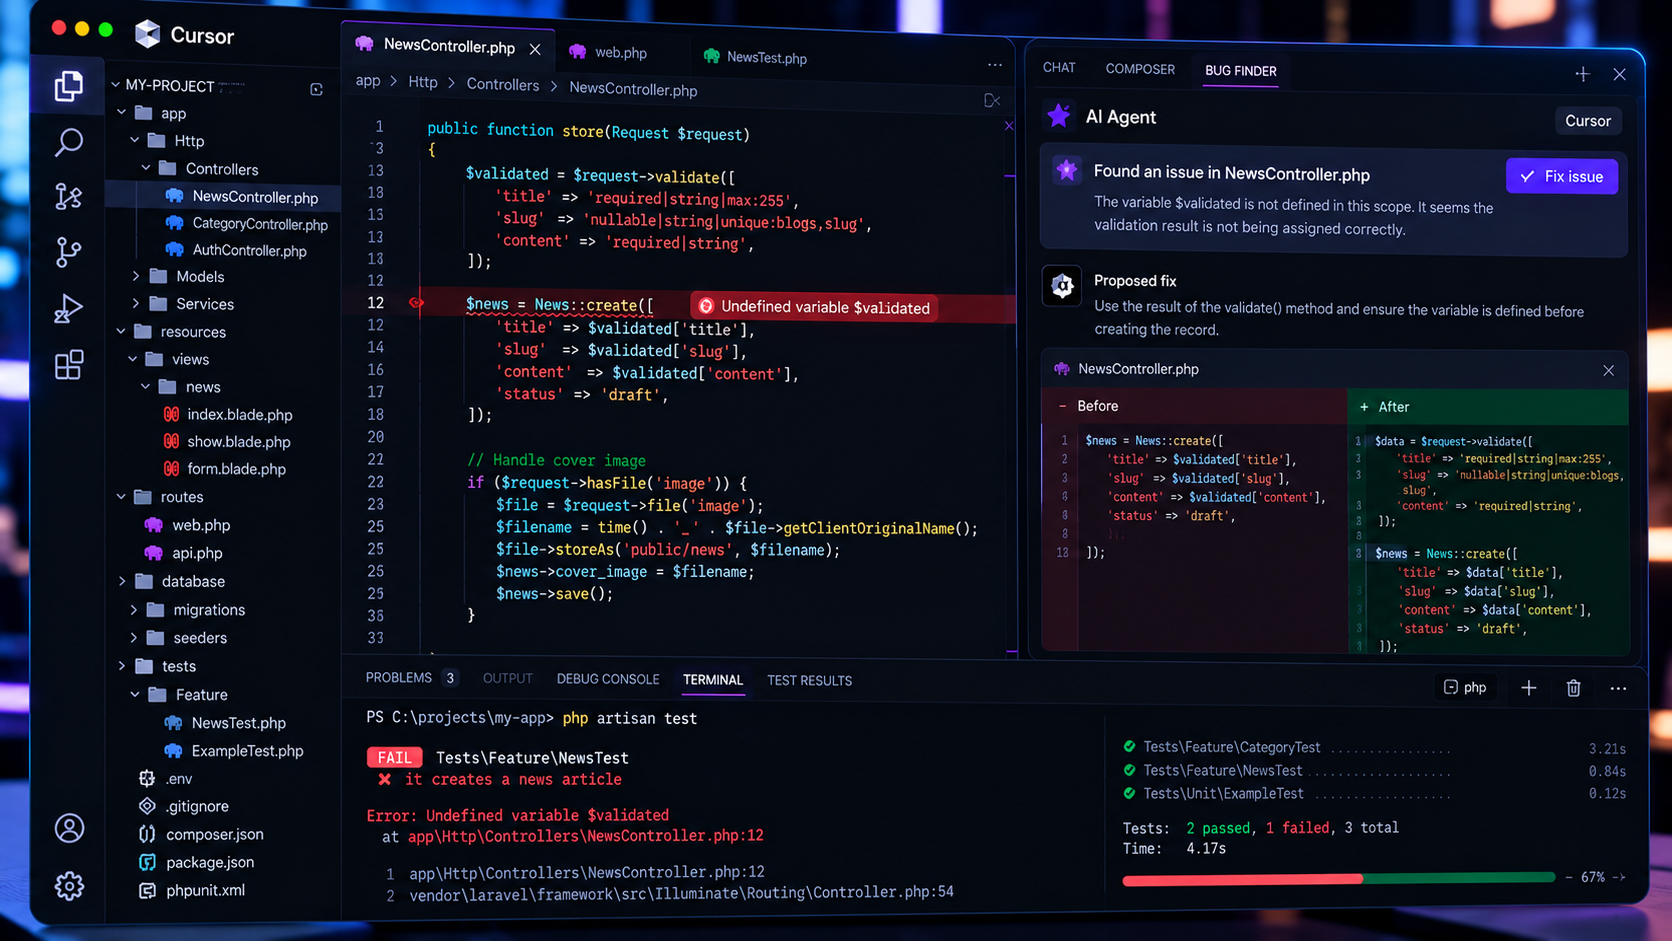Close the NewsController.php diff card

(1608, 371)
